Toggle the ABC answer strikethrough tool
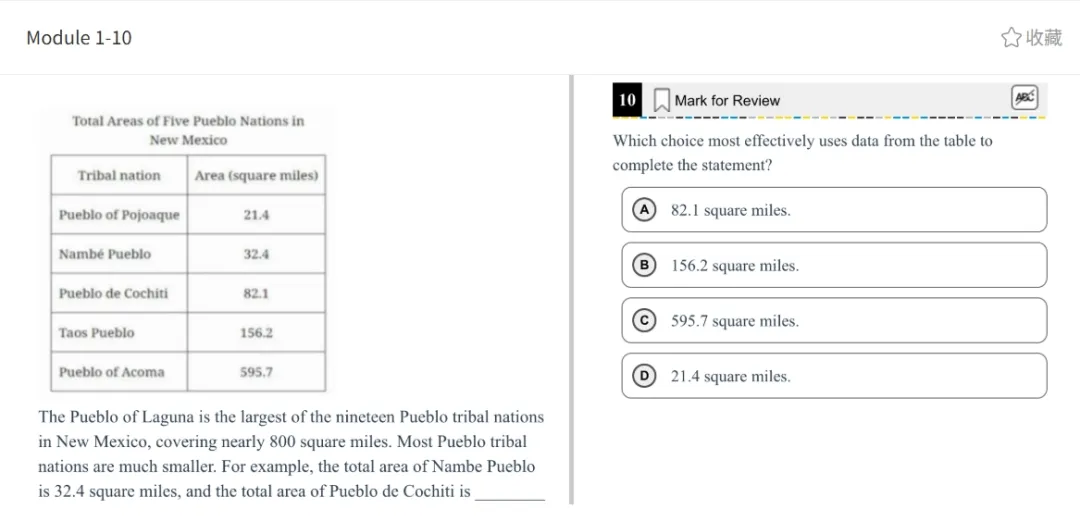Screen dimensions: 1080x522 click(x=1025, y=98)
